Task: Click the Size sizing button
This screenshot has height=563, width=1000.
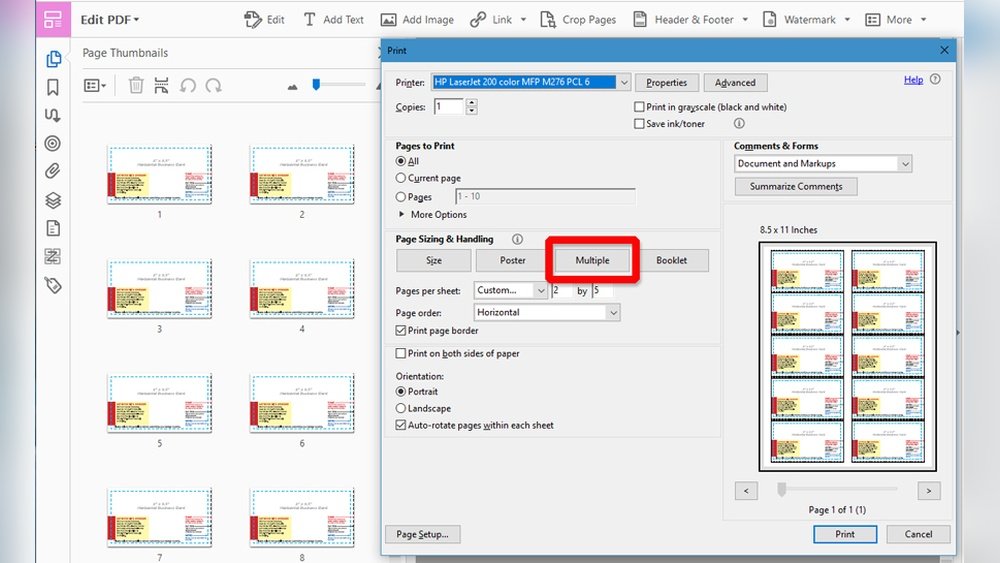Action: (434, 260)
